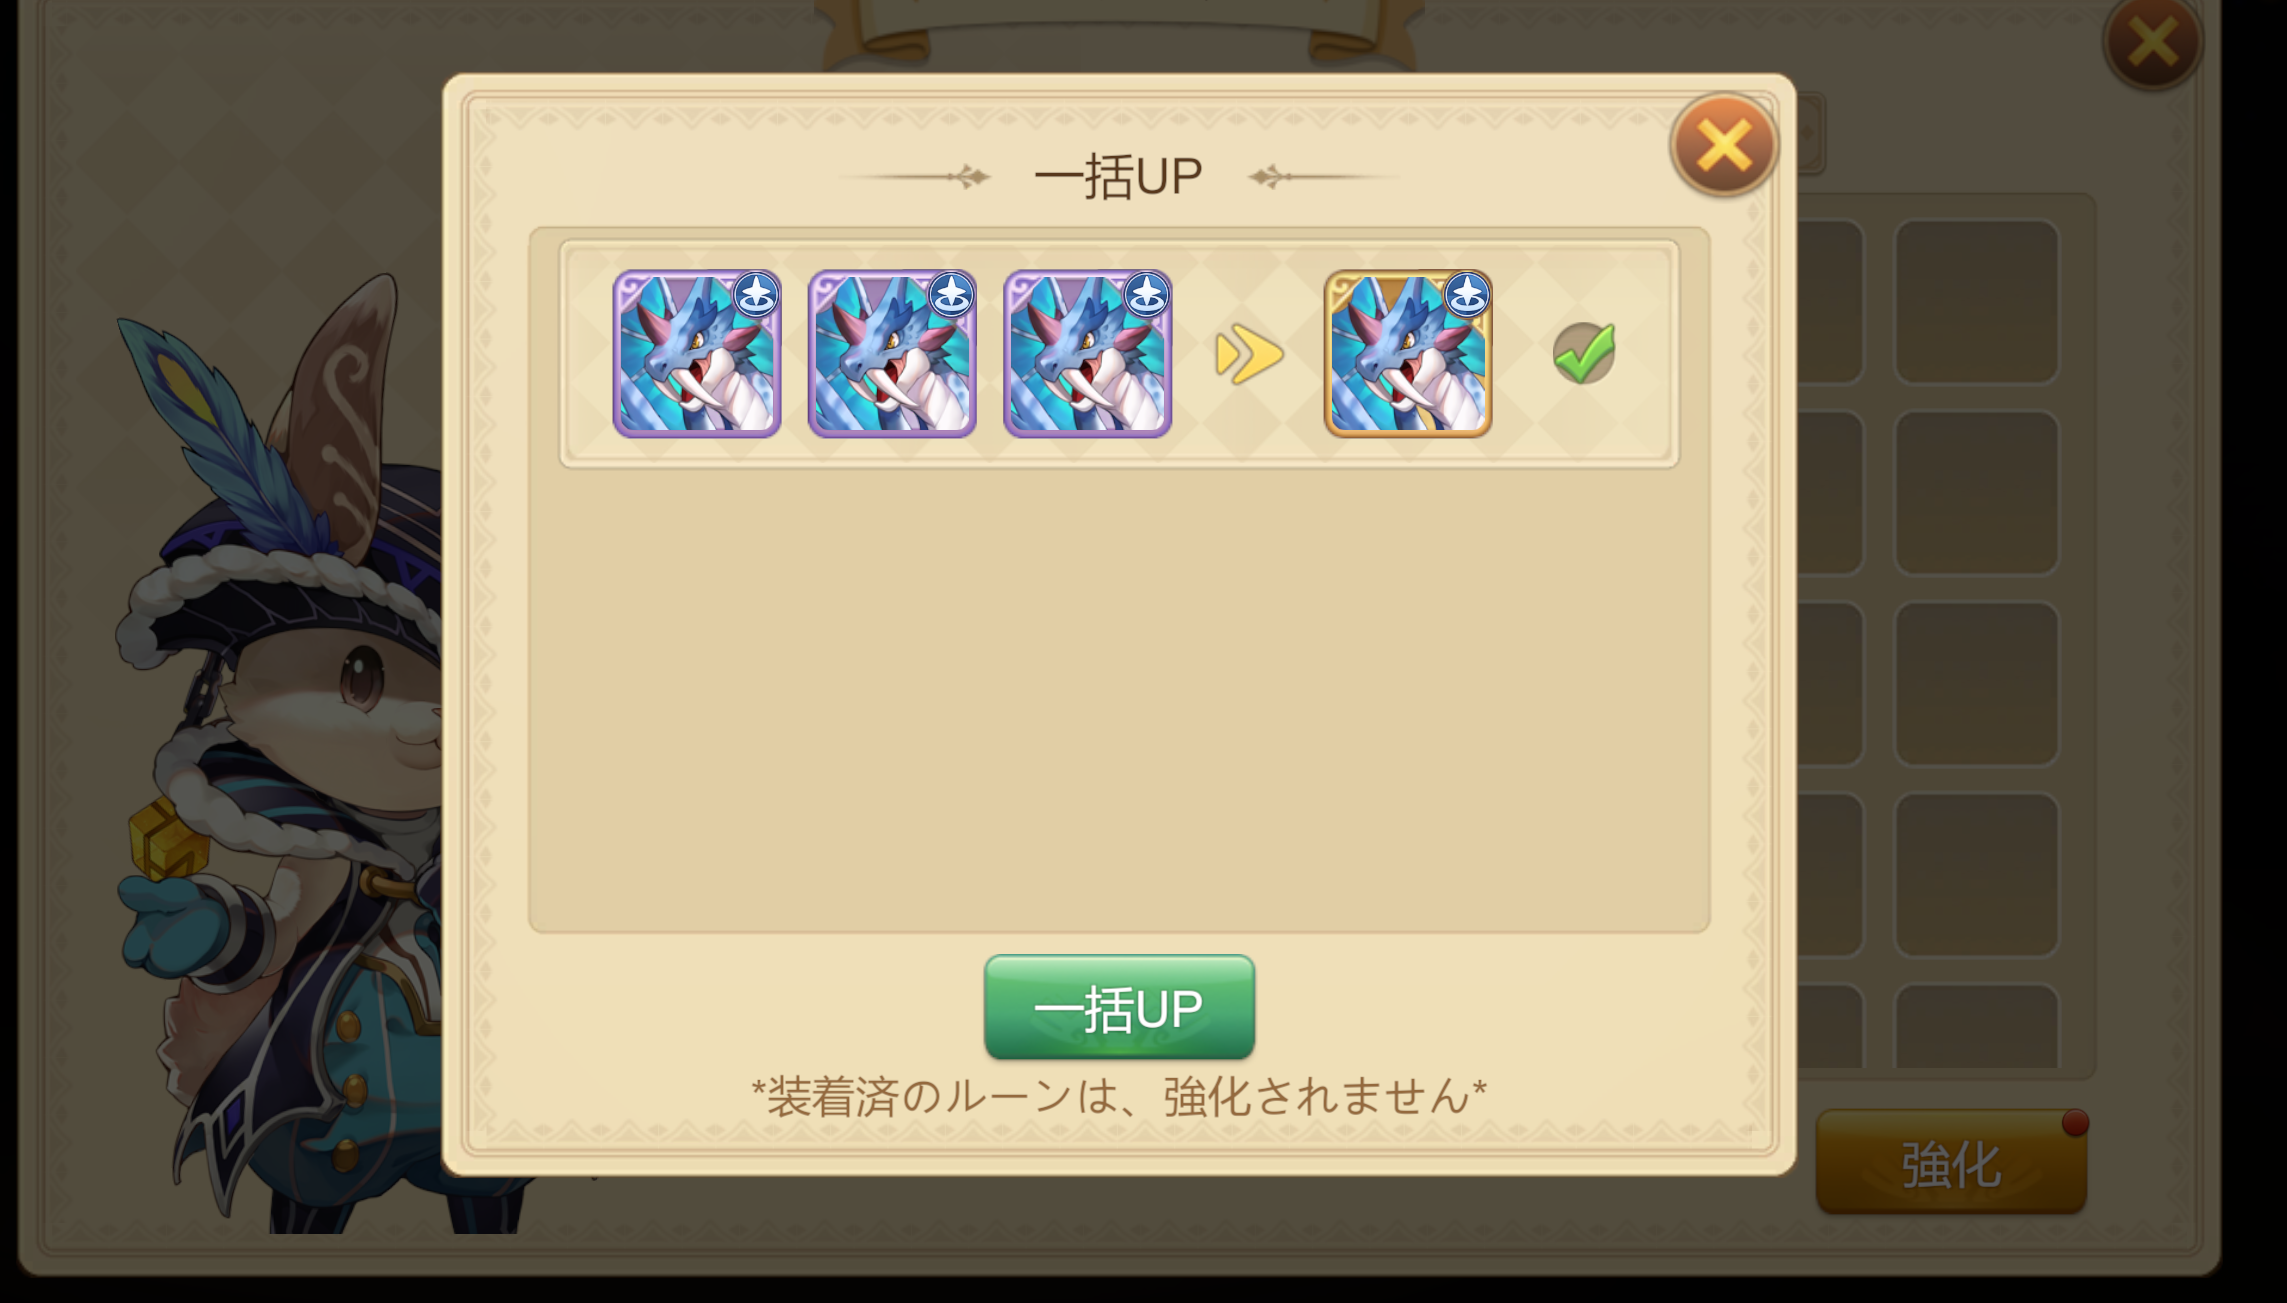Image resolution: width=2287 pixels, height=1303 pixels.
Task: Click the green 一括UP button
Action: coord(1119,1007)
